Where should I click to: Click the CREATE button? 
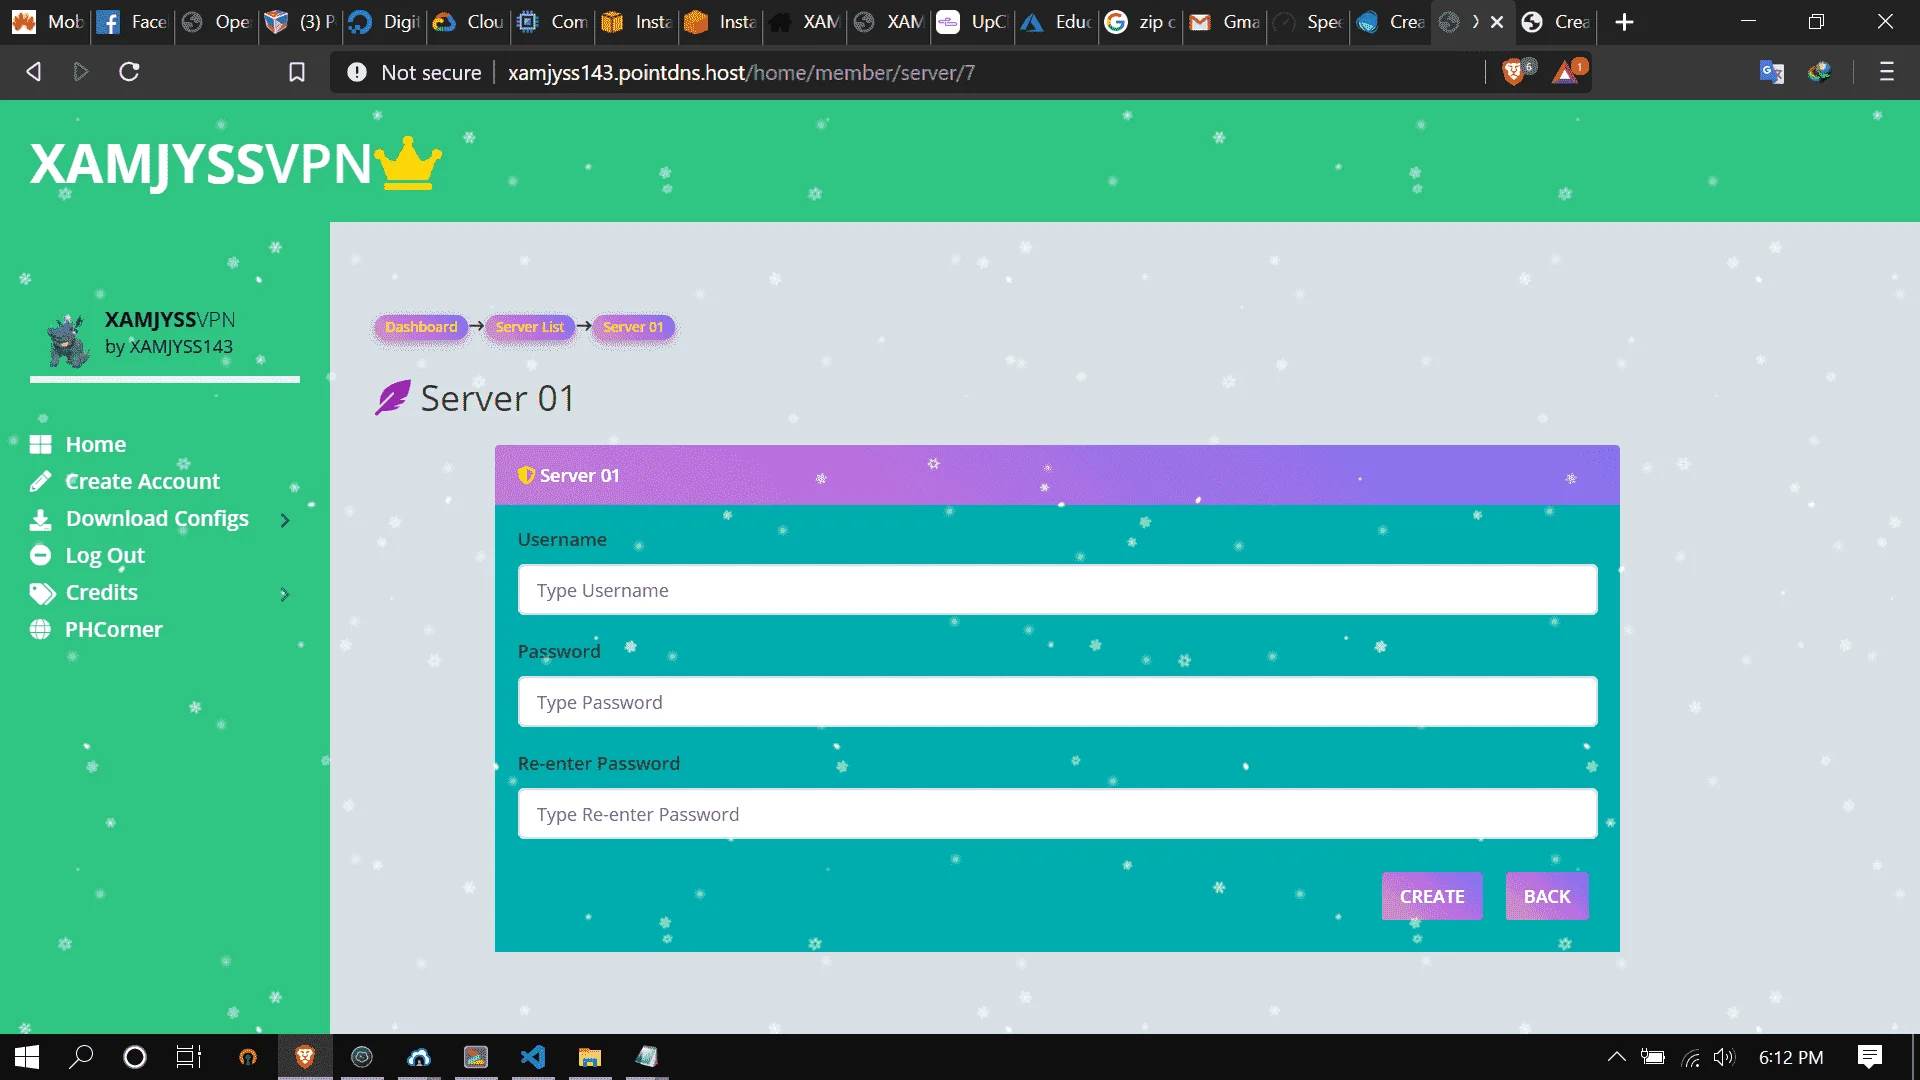pos(1432,897)
